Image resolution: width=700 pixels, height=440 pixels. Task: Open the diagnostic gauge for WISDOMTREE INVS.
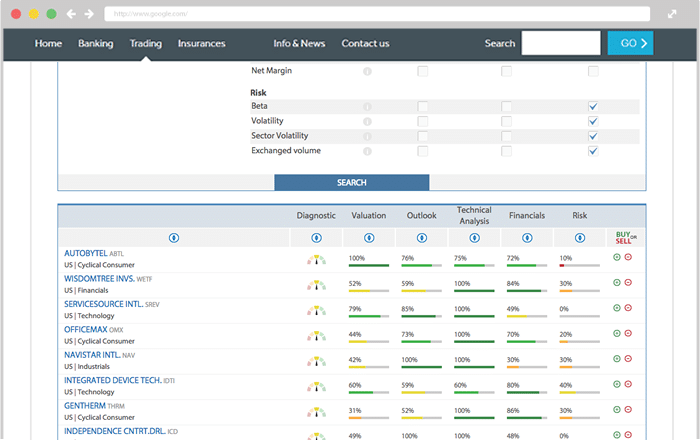pos(317,285)
